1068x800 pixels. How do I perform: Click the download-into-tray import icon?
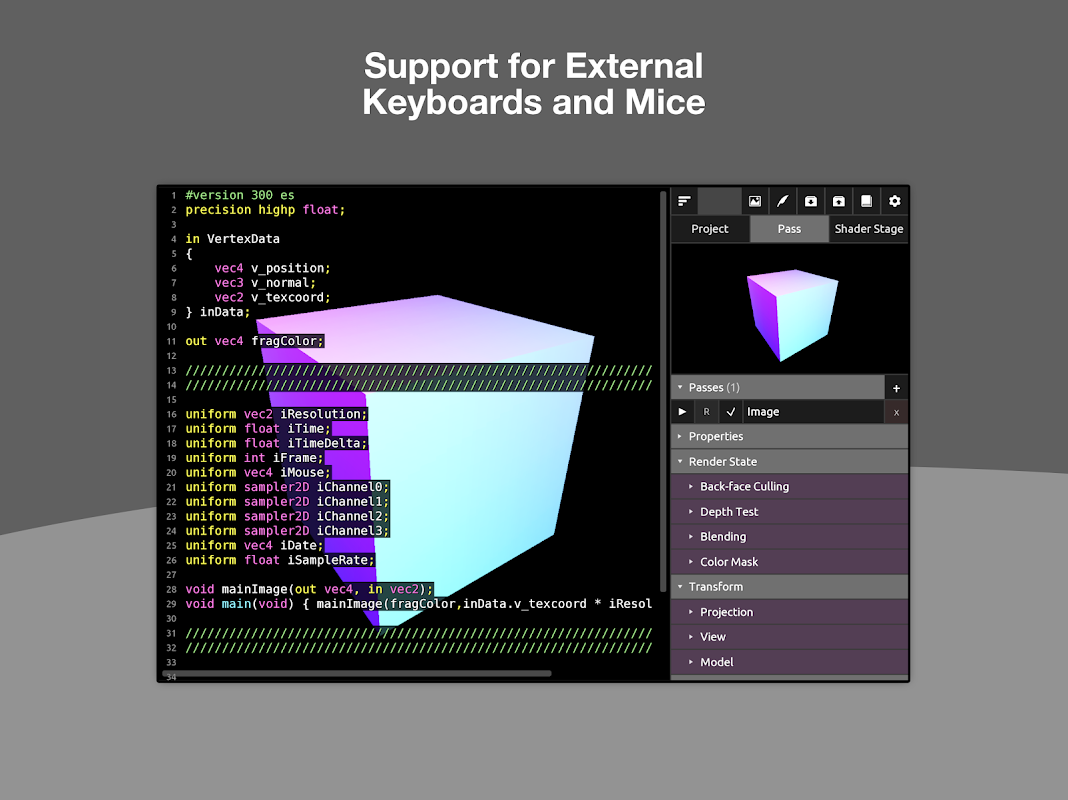tap(811, 201)
